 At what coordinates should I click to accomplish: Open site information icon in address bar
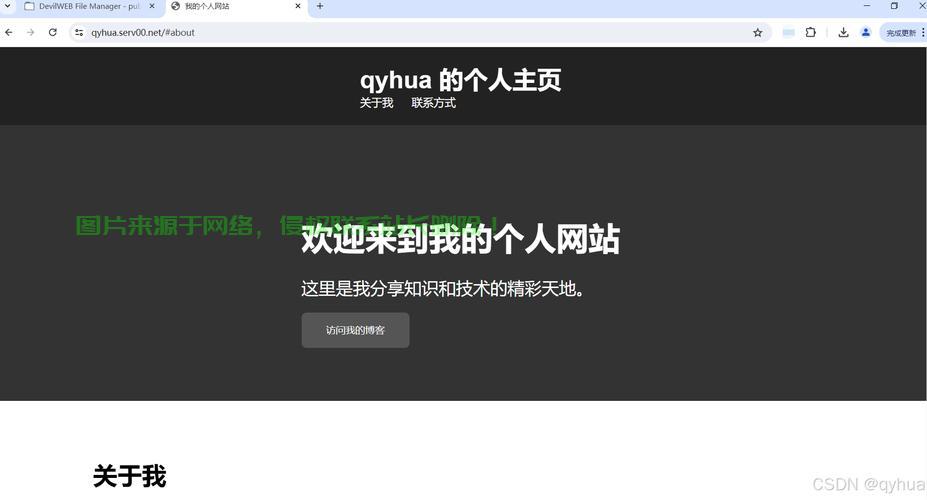(79, 33)
